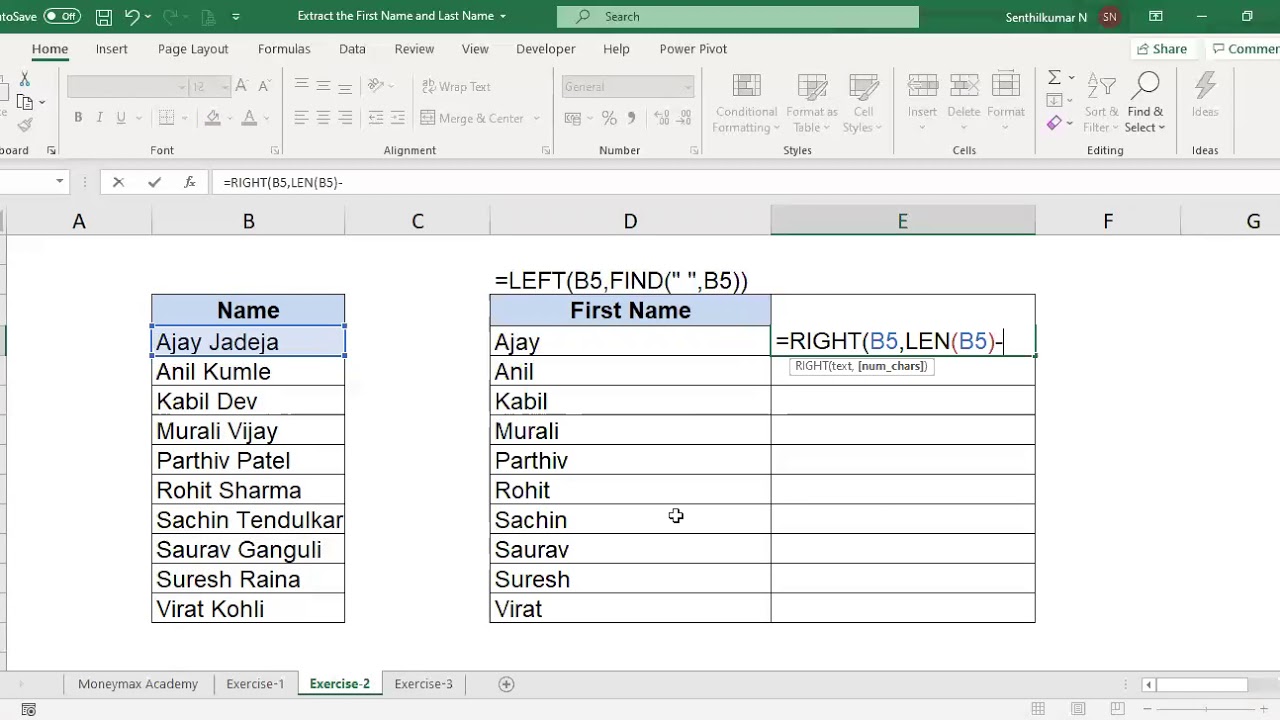Open the Formulas tab
1280x720 pixels.
tap(284, 48)
